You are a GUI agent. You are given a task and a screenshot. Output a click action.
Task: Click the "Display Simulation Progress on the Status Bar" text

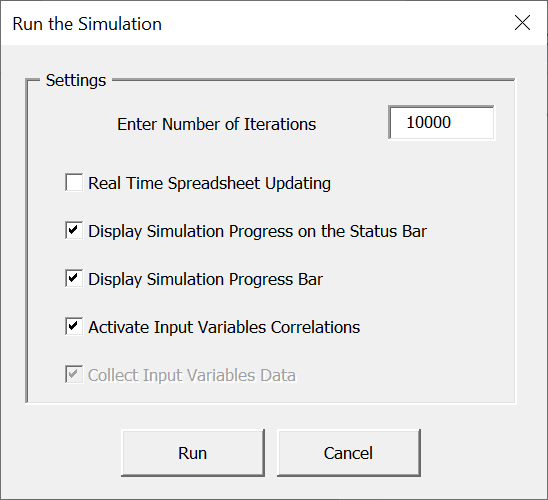click(x=257, y=231)
